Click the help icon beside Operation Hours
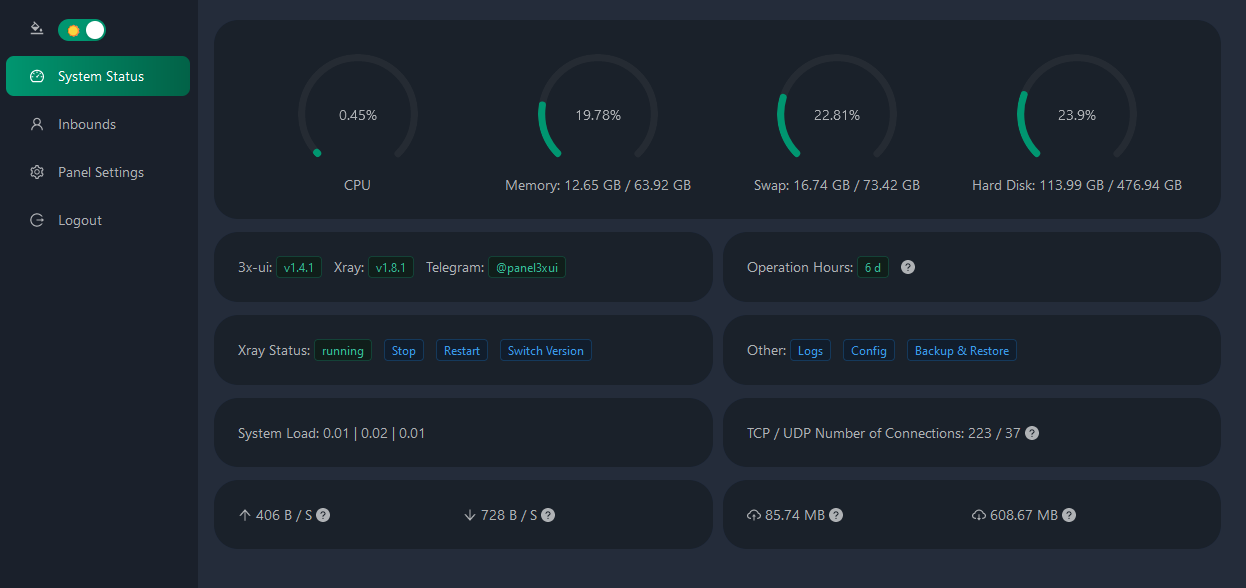This screenshot has width=1246, height=588. (x=908, y=267)
